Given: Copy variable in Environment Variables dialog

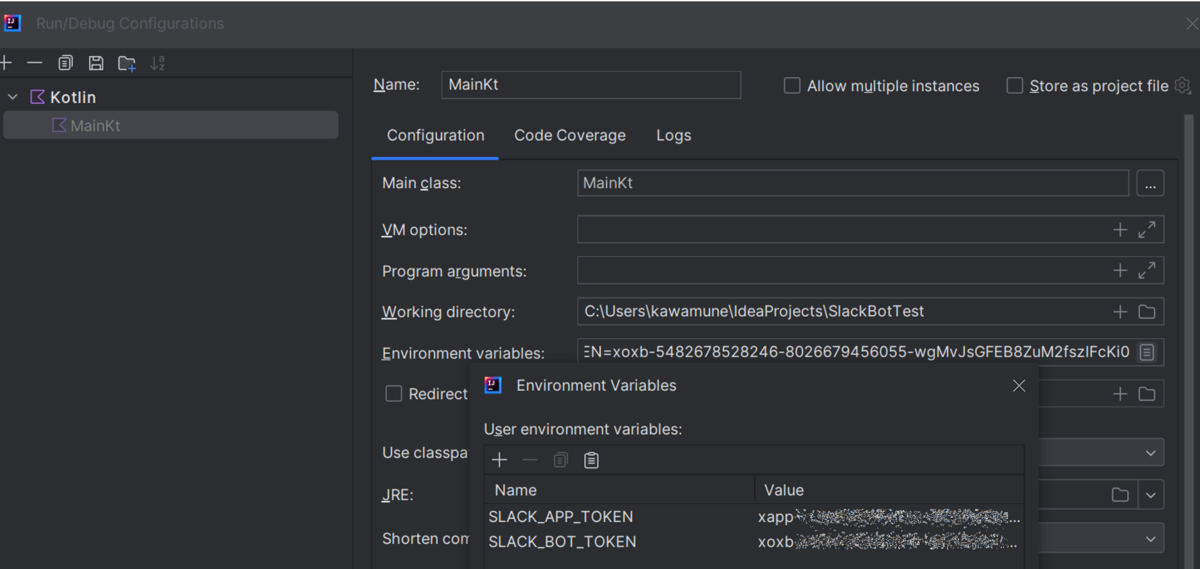Looking at the screenshot, I should pyautogui.click(x=561, y=460).
